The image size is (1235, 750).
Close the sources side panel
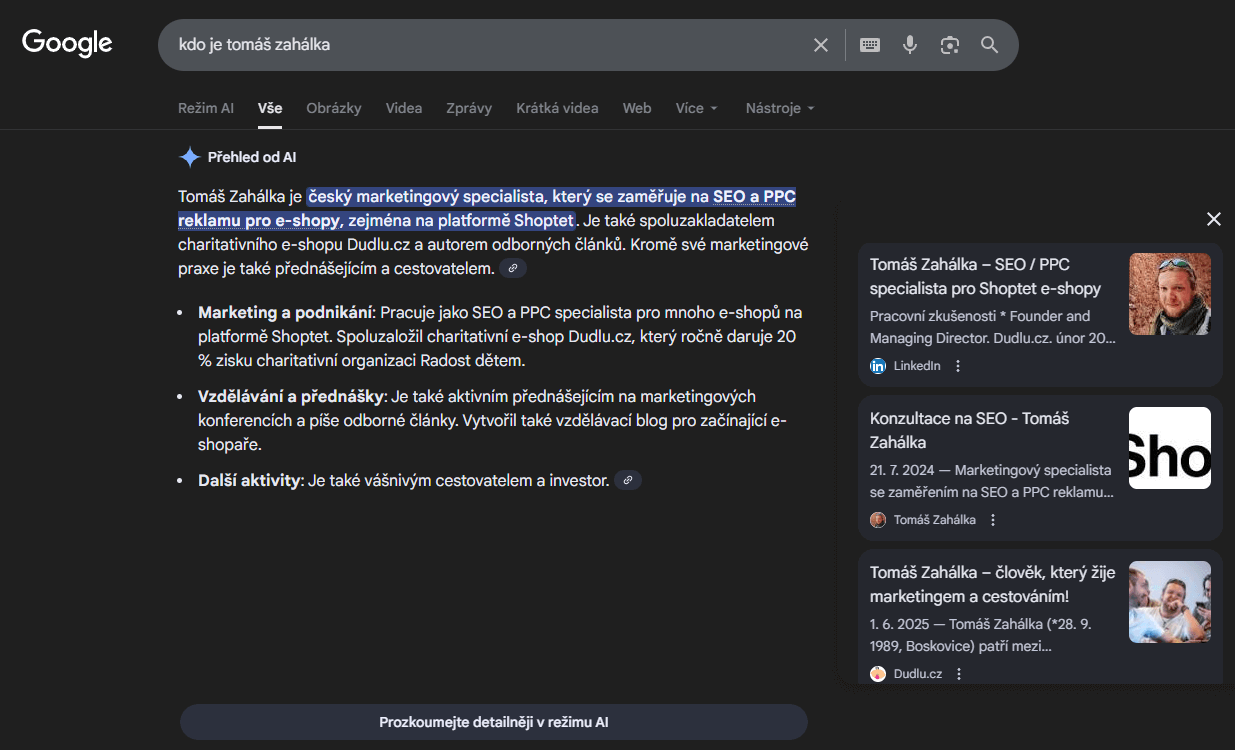1214,219
